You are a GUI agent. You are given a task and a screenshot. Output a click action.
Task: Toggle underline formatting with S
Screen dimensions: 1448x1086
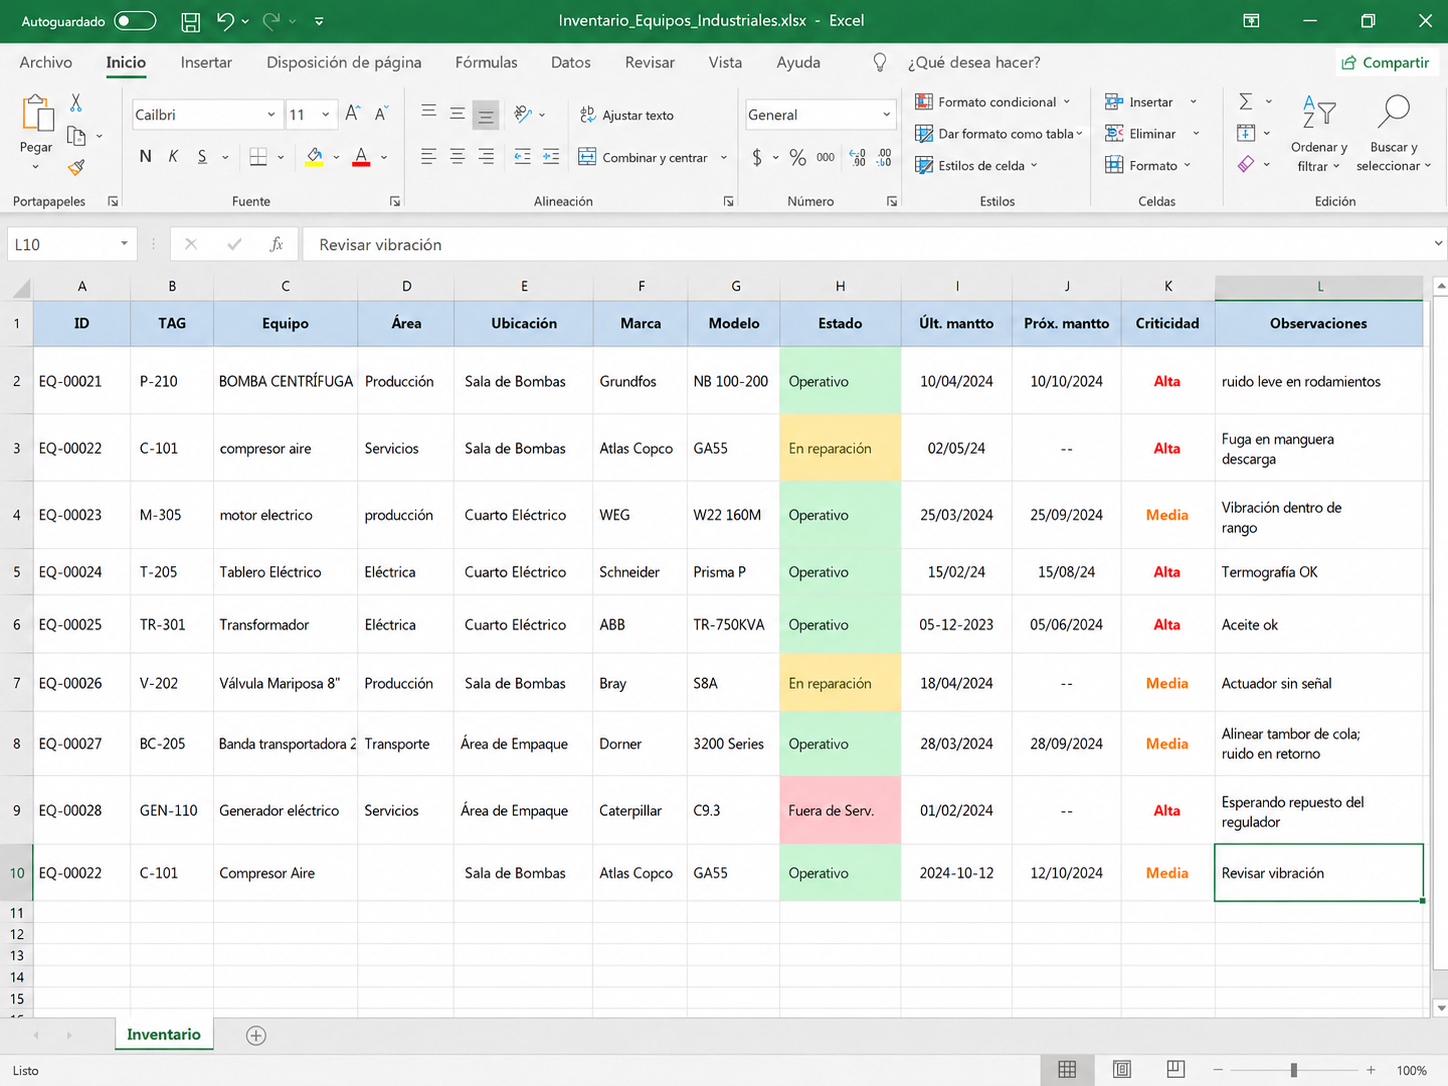pyautogui.click(x=202, y=157)
